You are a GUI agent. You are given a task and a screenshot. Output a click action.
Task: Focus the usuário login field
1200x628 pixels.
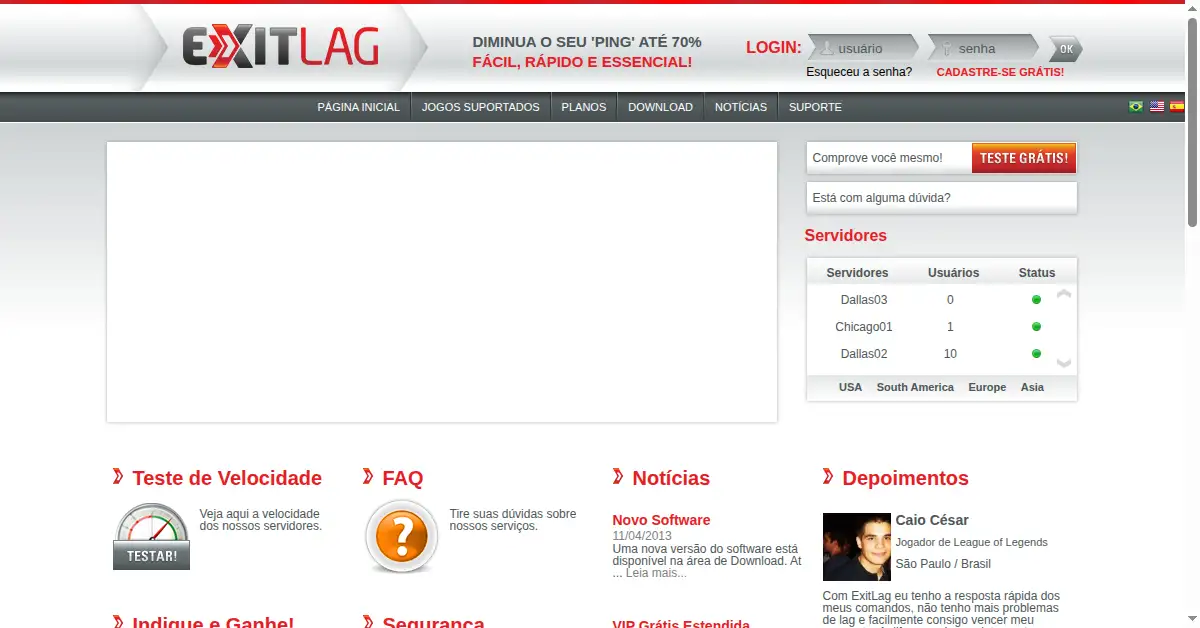click(863, 48)
